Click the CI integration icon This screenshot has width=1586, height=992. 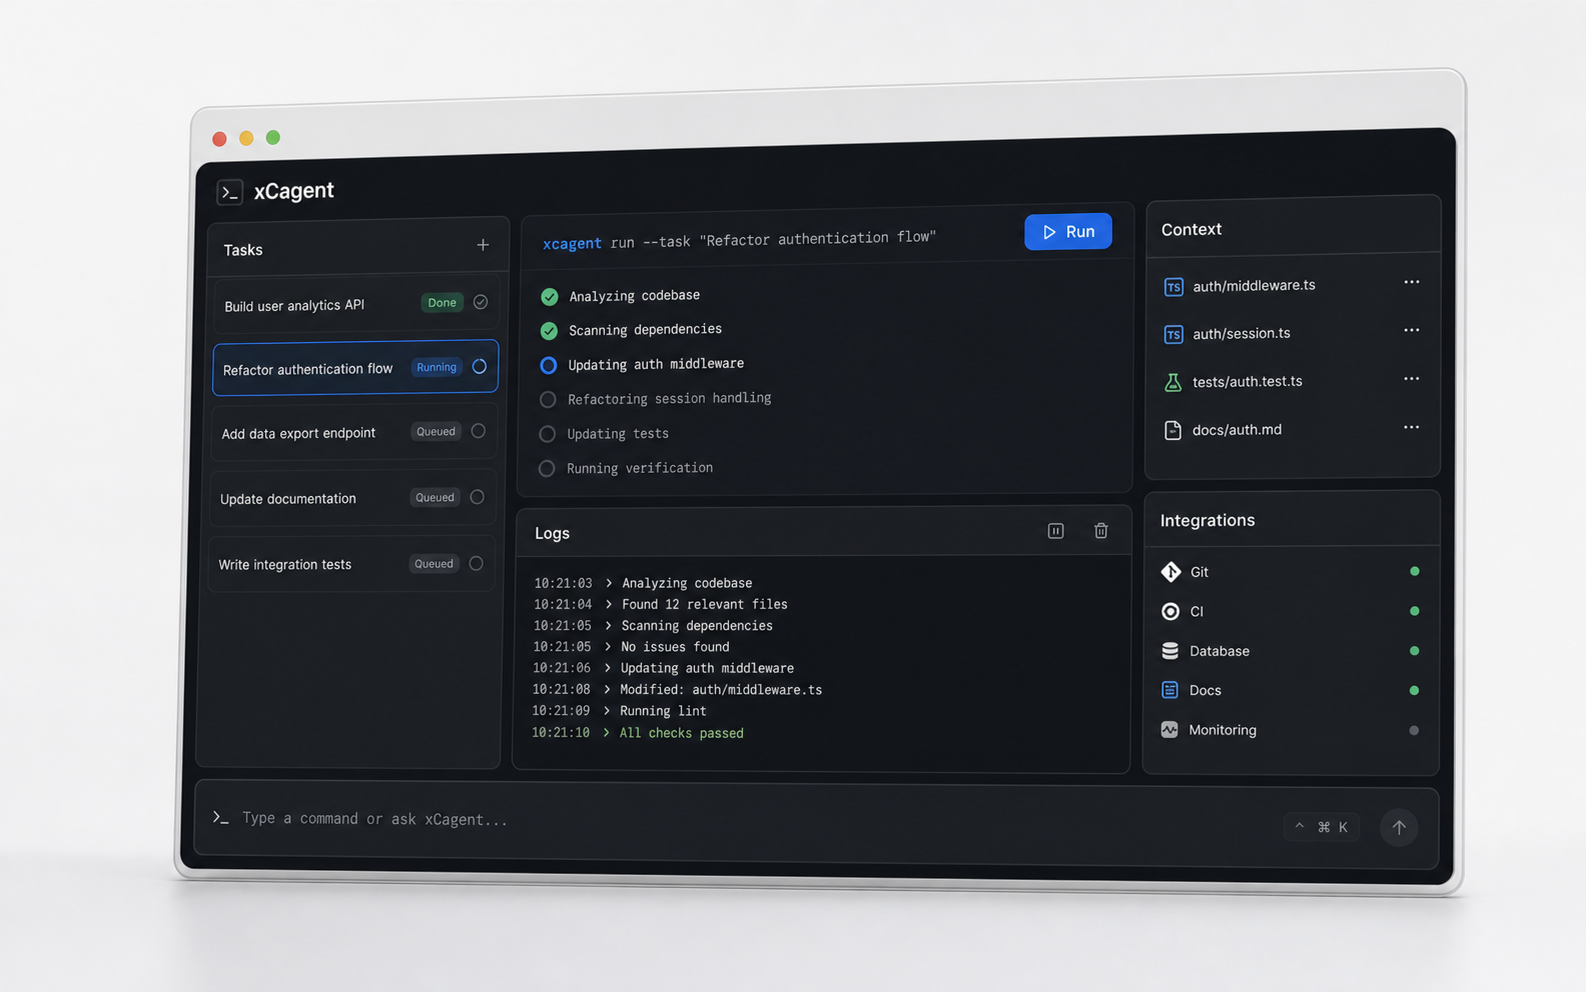1170,611
